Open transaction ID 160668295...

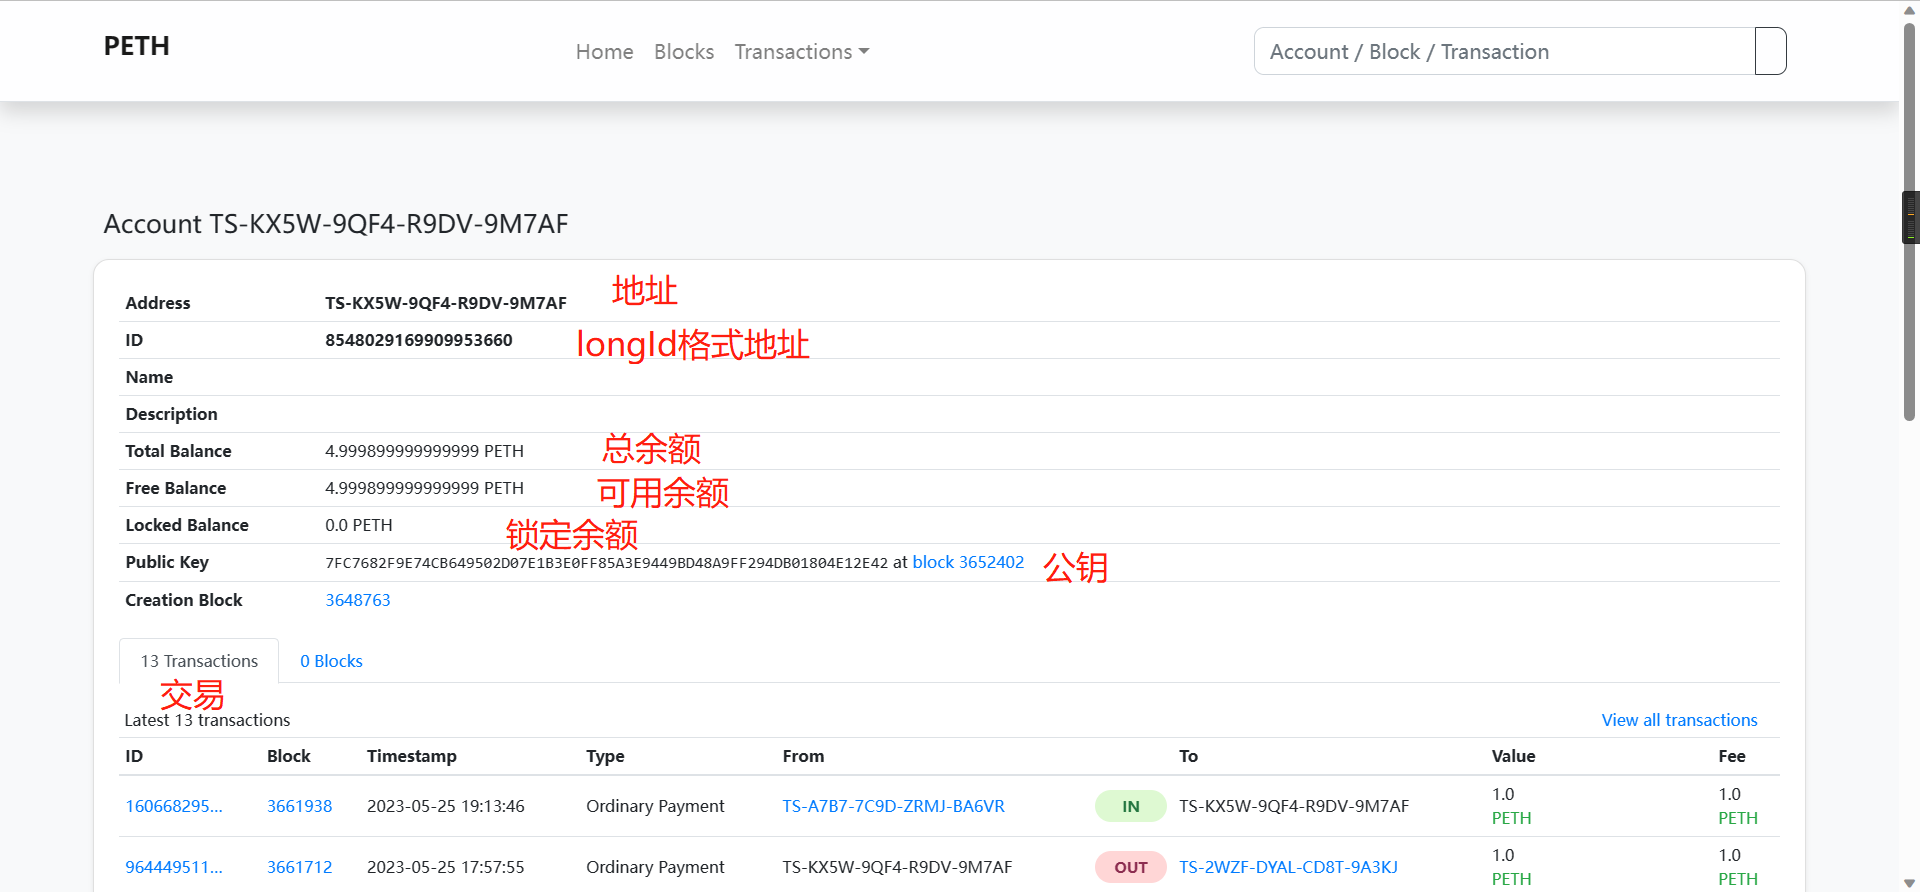[174, 806]
